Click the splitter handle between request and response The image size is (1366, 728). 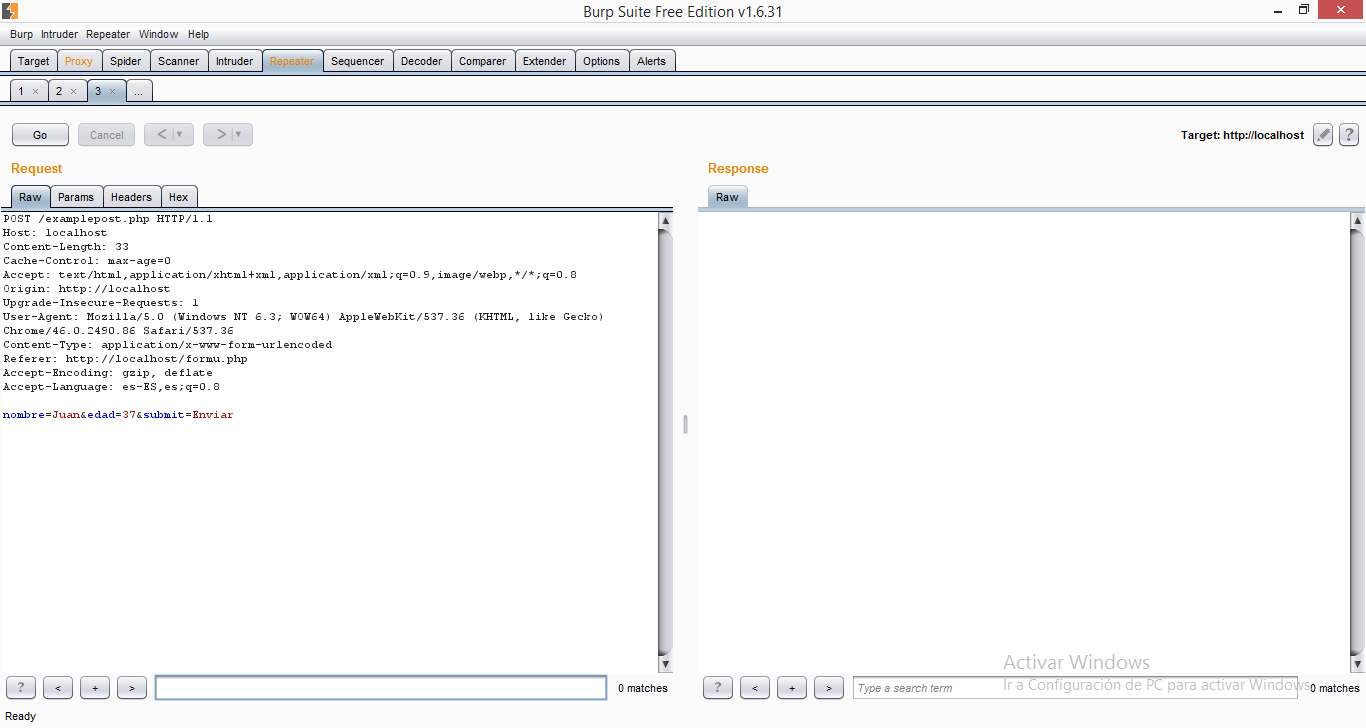click(x=685, y=424)
